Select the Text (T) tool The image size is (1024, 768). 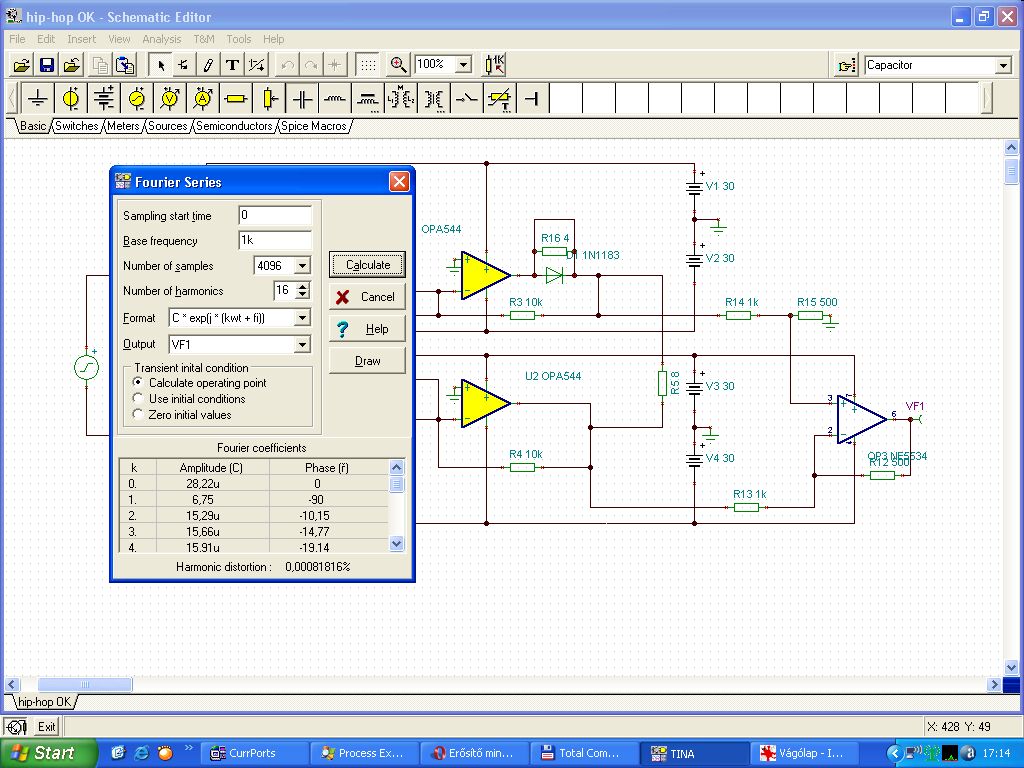coord(232,65)
